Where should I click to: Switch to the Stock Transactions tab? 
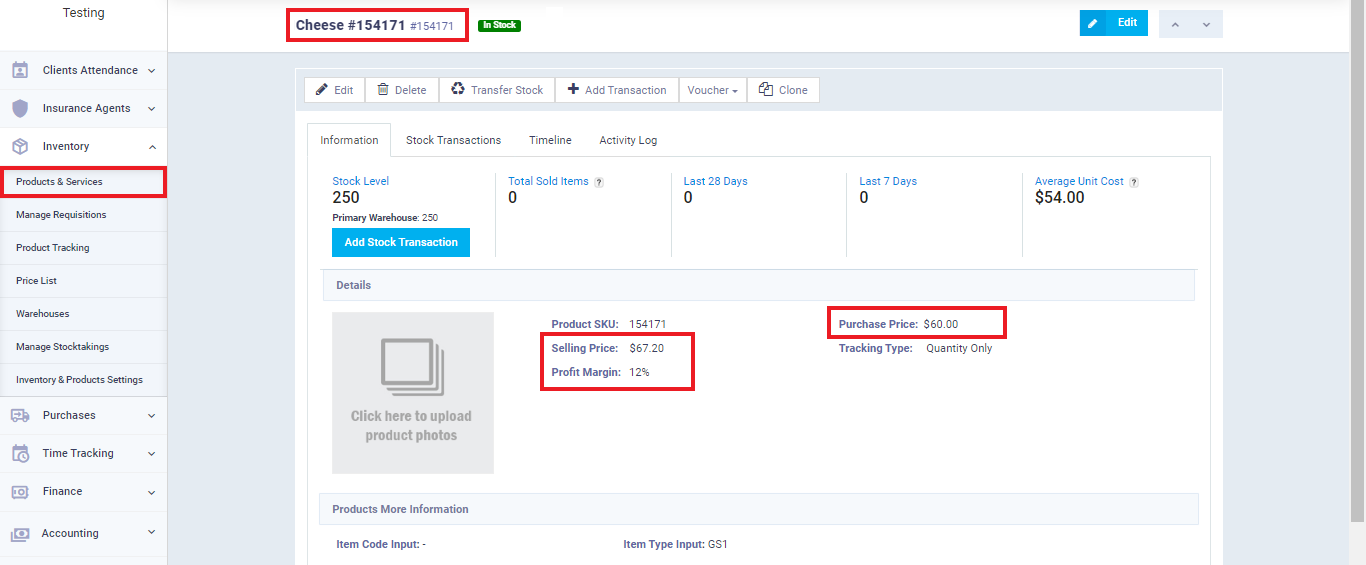(x=453, y=140)
